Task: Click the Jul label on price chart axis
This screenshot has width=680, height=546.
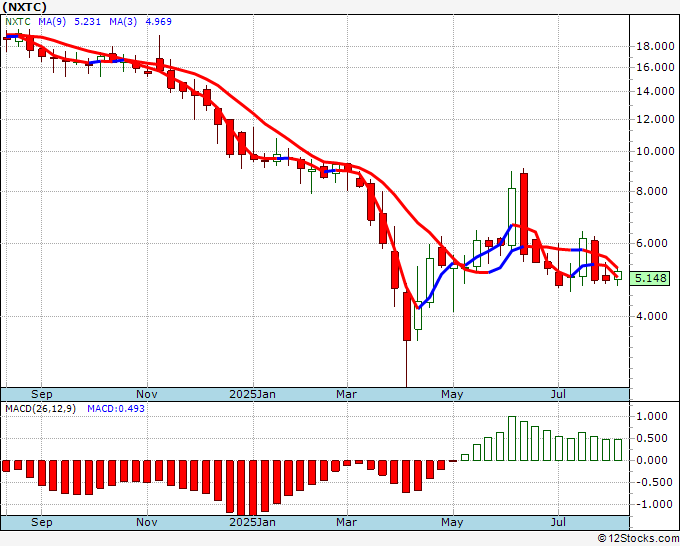Action: 559,394
